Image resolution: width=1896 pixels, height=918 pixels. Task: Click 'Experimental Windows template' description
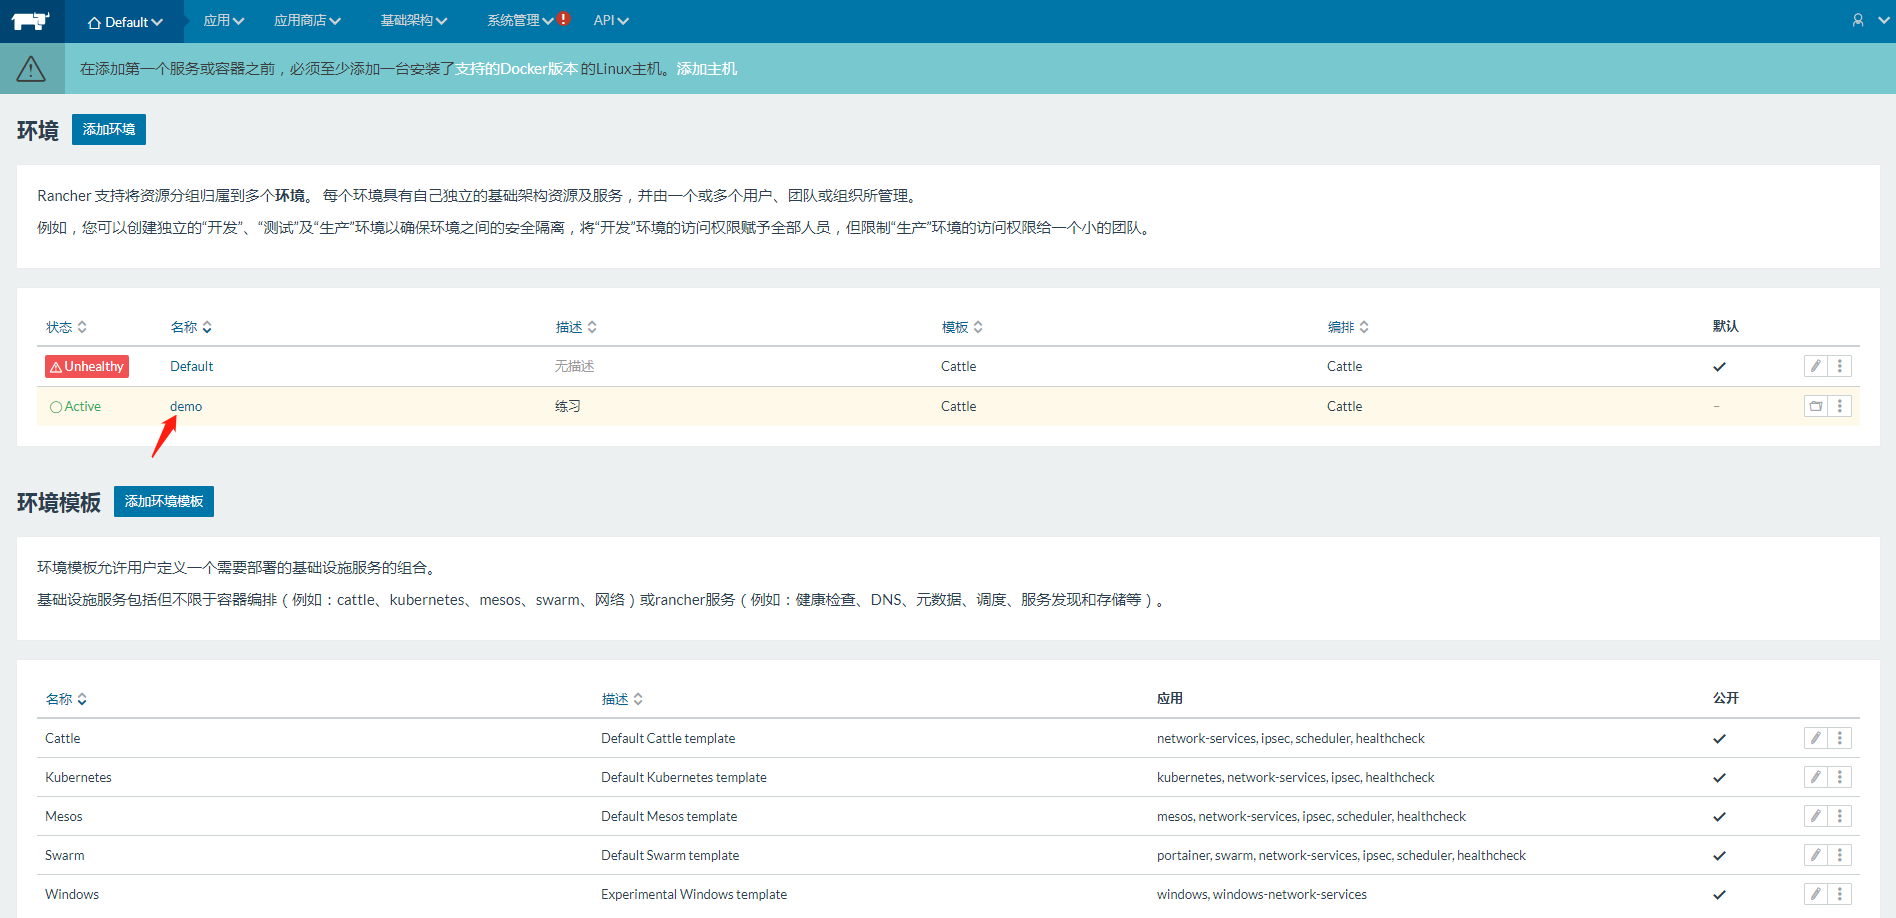click(694, 894)
